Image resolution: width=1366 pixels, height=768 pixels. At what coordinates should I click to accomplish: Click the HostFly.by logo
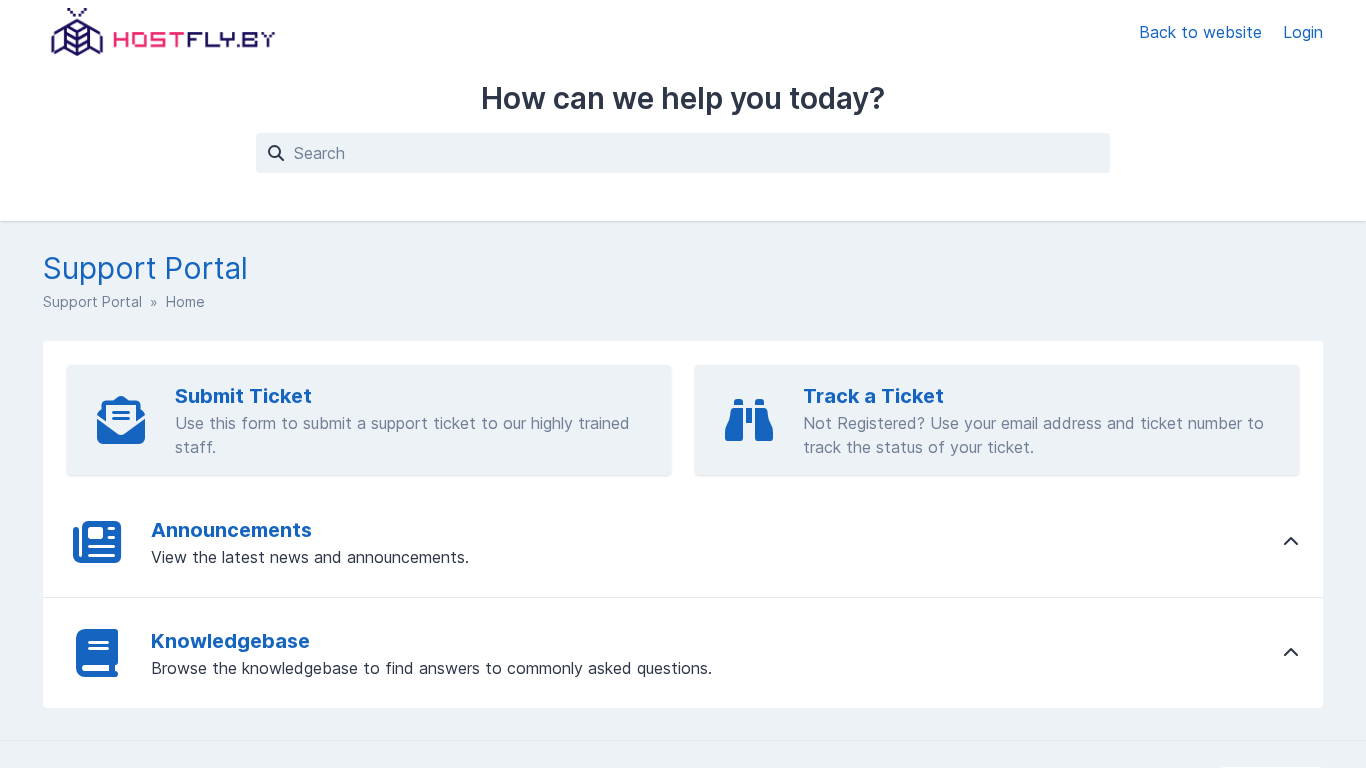(163, 33)
